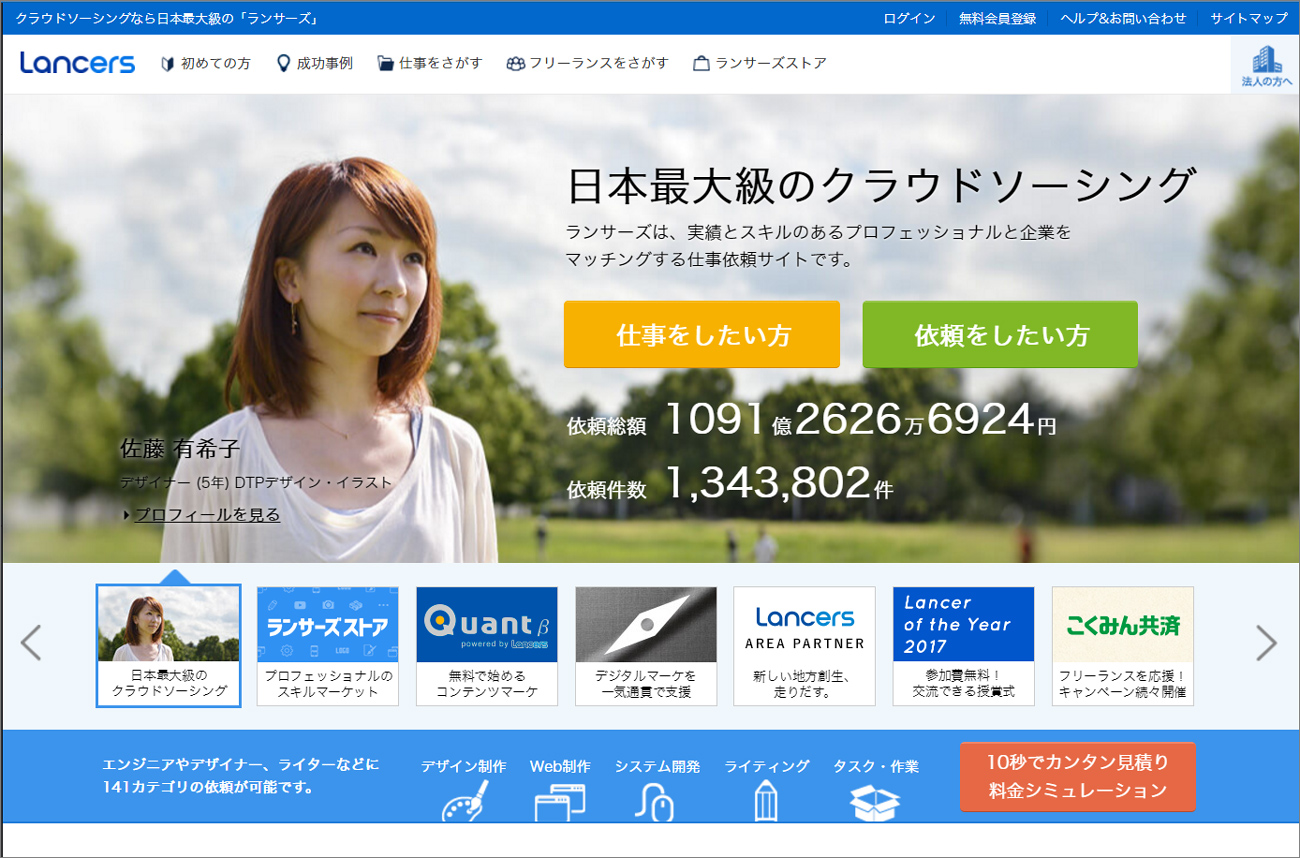Click the green 依頼をしたい方 button
Screen dimensions: 1300x858
click(x=1000, y=334)
